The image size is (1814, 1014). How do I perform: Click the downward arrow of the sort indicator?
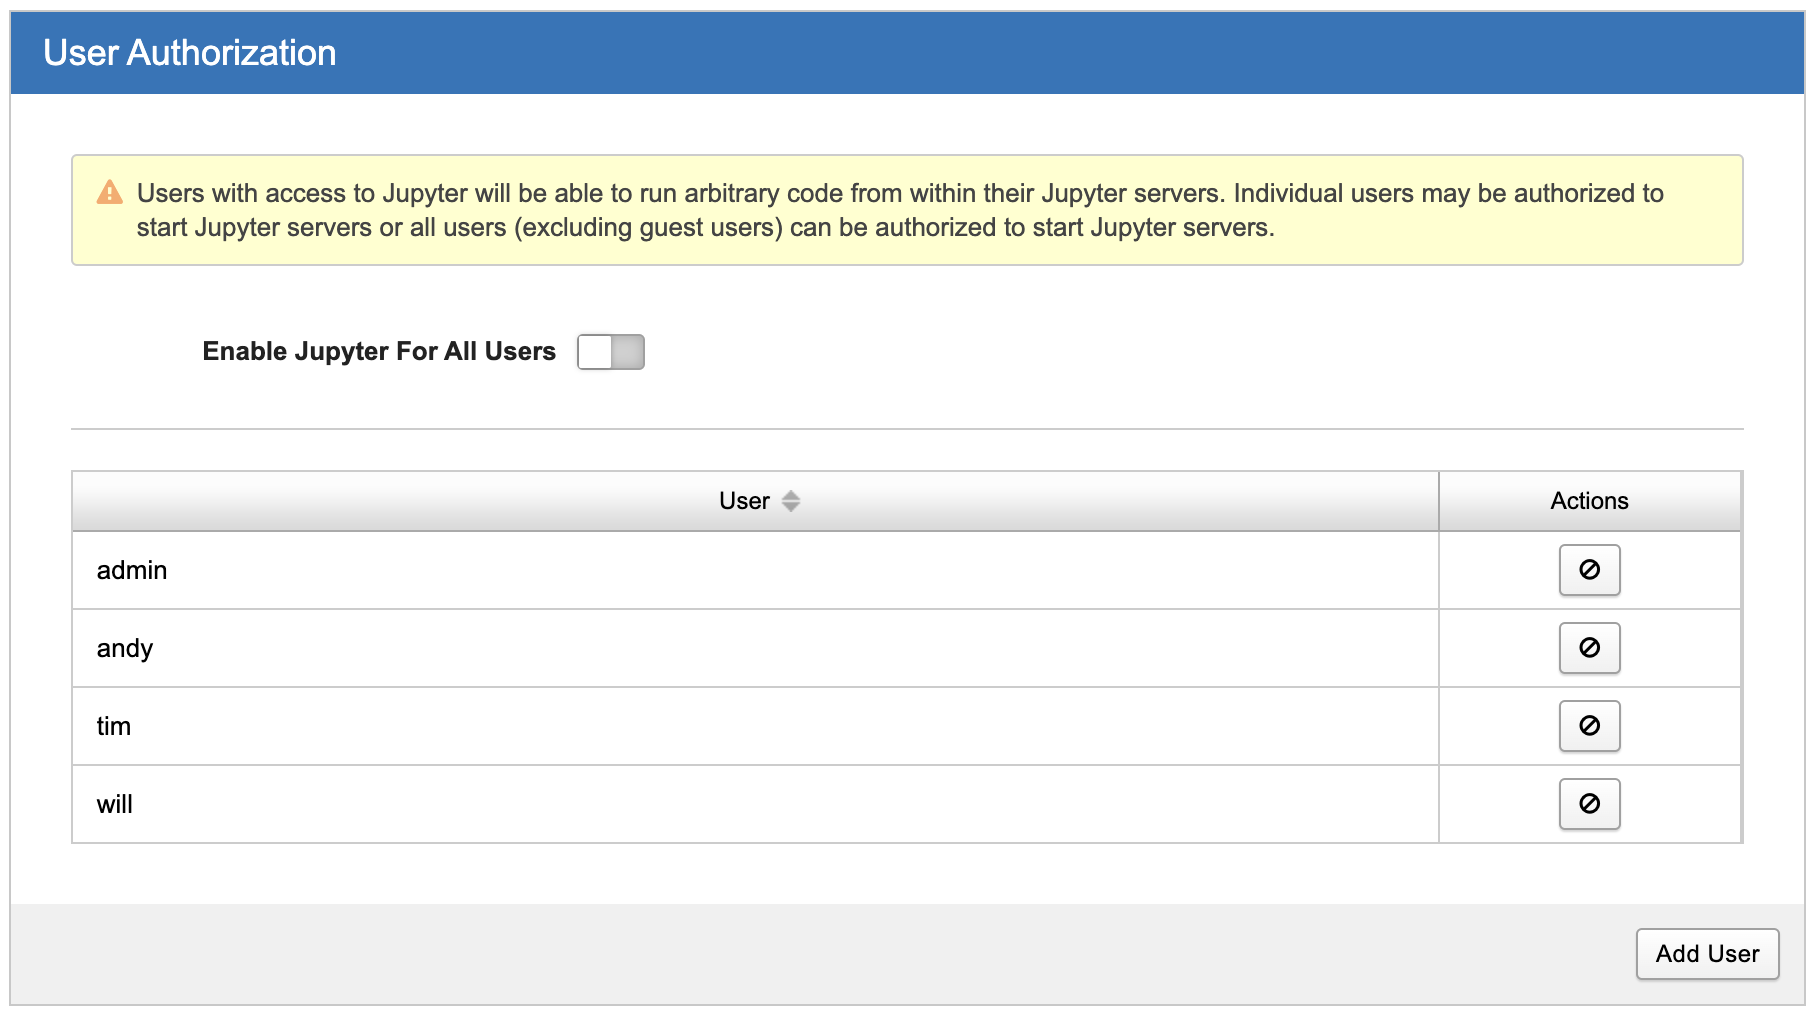pos(790,508)
